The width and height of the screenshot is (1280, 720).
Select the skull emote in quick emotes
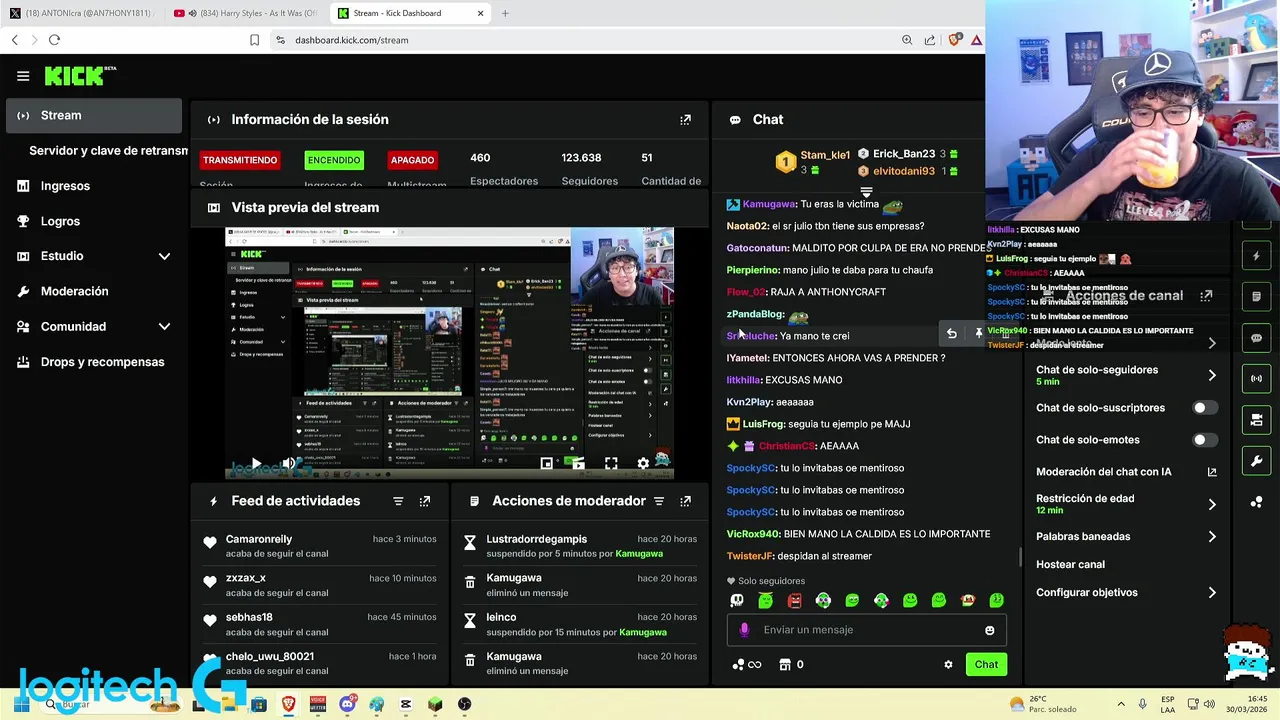point(737,601)
